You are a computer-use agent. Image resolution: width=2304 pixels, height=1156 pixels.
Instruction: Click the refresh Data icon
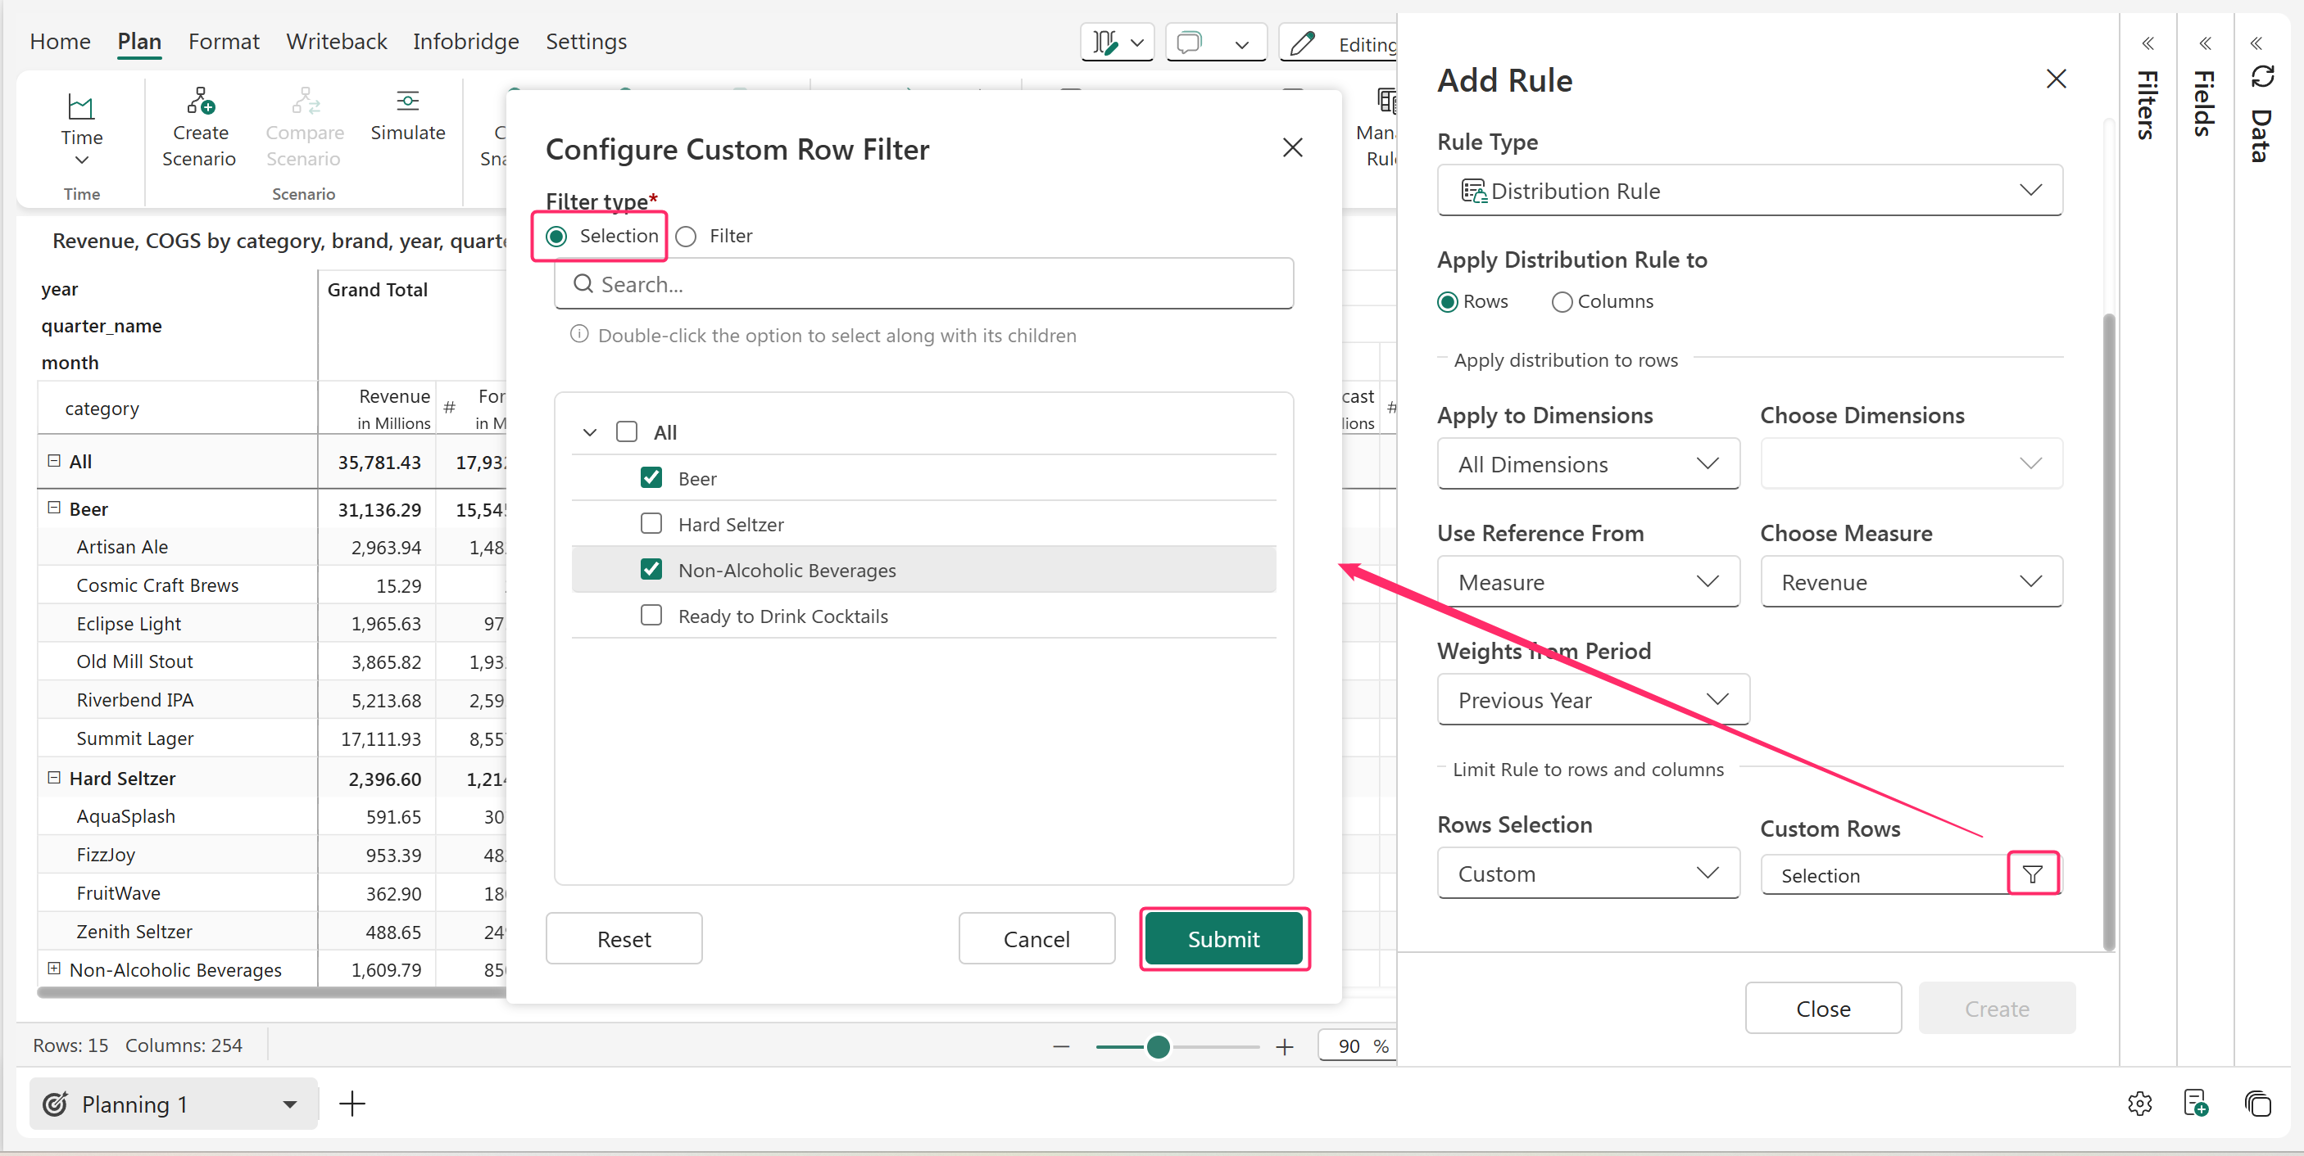(x=2263, y=78)
